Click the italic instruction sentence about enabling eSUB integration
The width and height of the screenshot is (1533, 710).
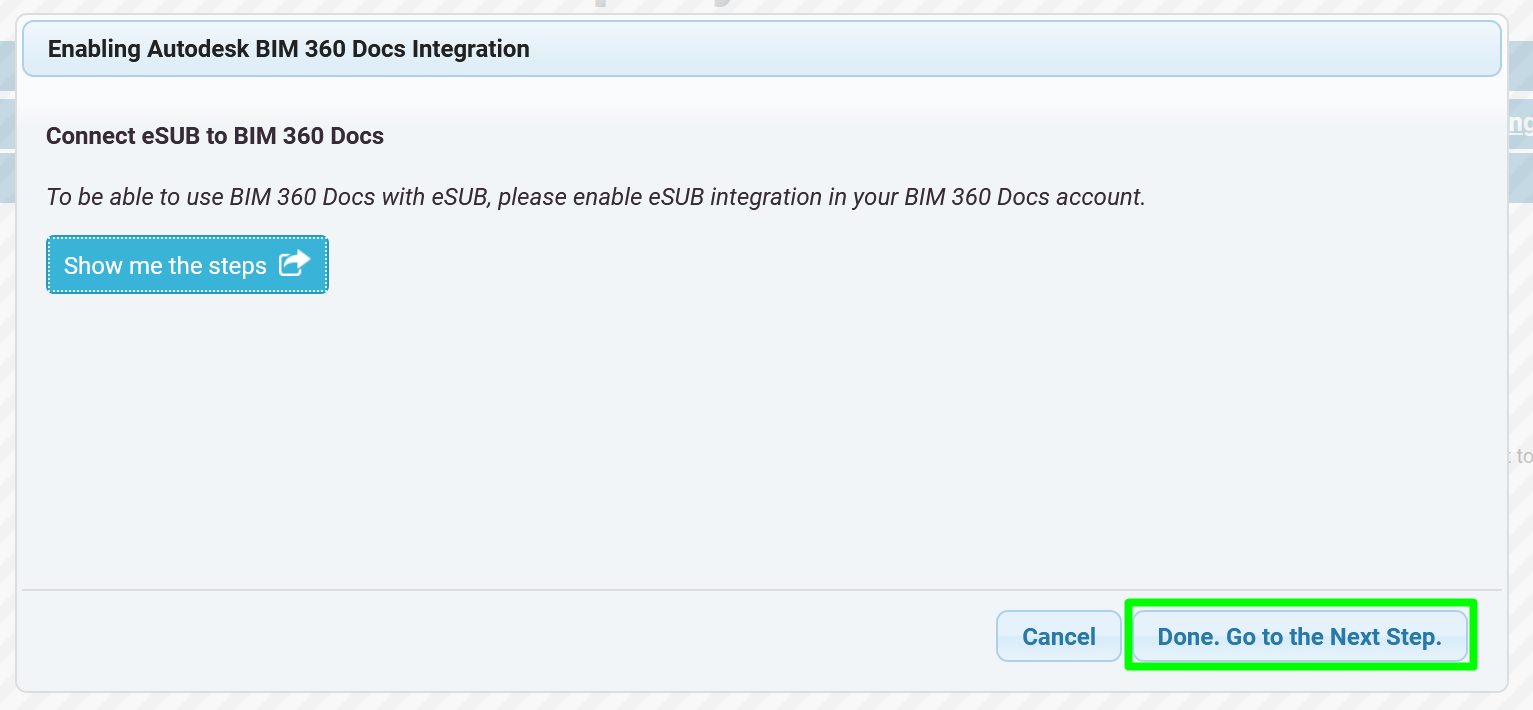(596, 197)
